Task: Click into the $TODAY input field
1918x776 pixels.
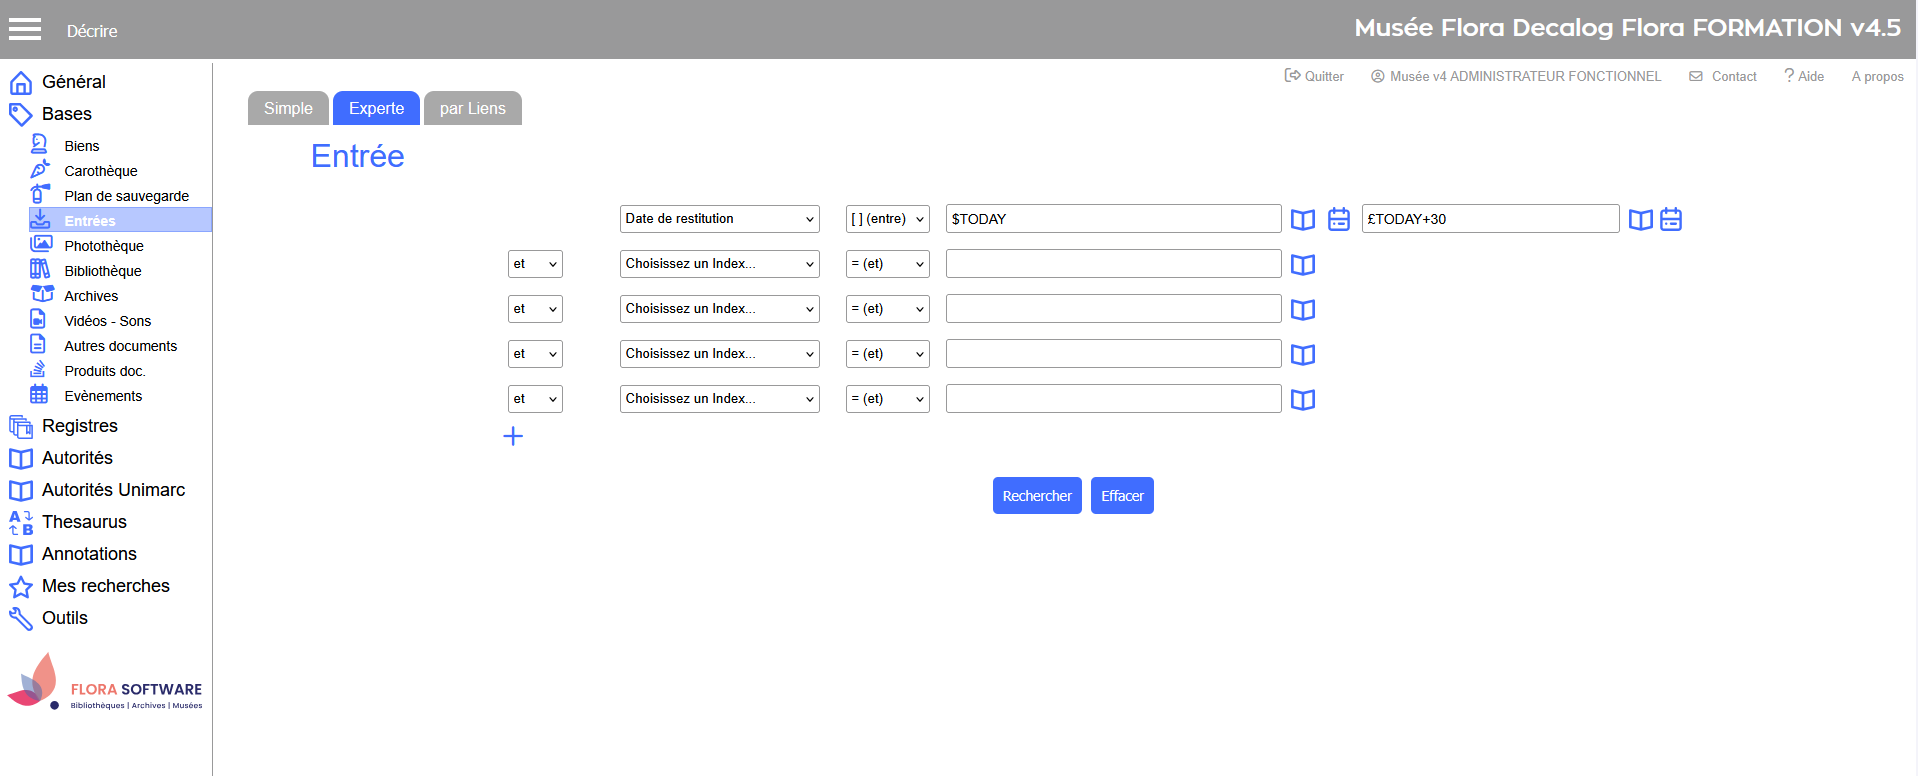Action: click(1112, 219)
